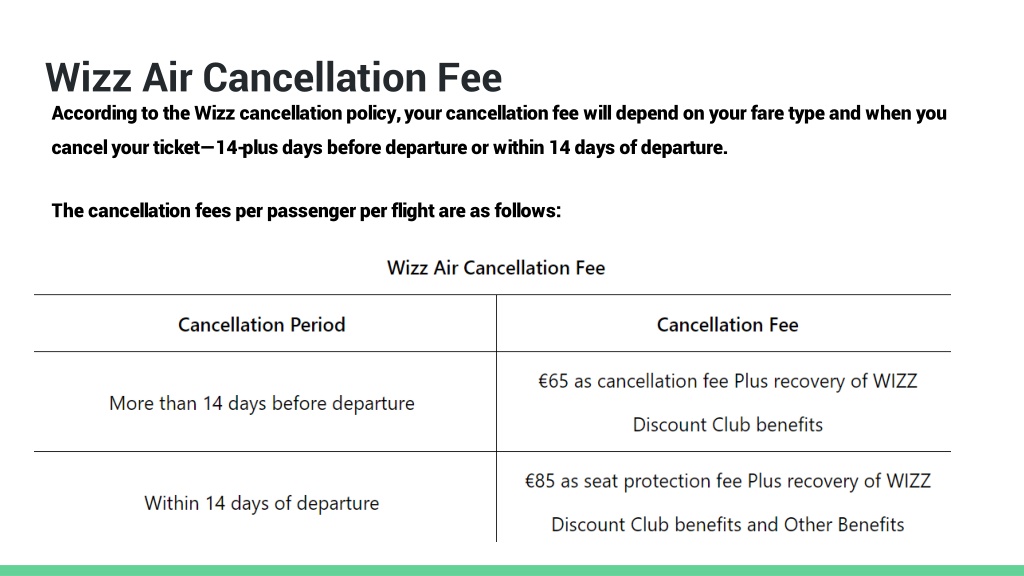1024x576 pixels.
Task: Select the 'Cancellation Fee' column header
Action: point(728,325)
